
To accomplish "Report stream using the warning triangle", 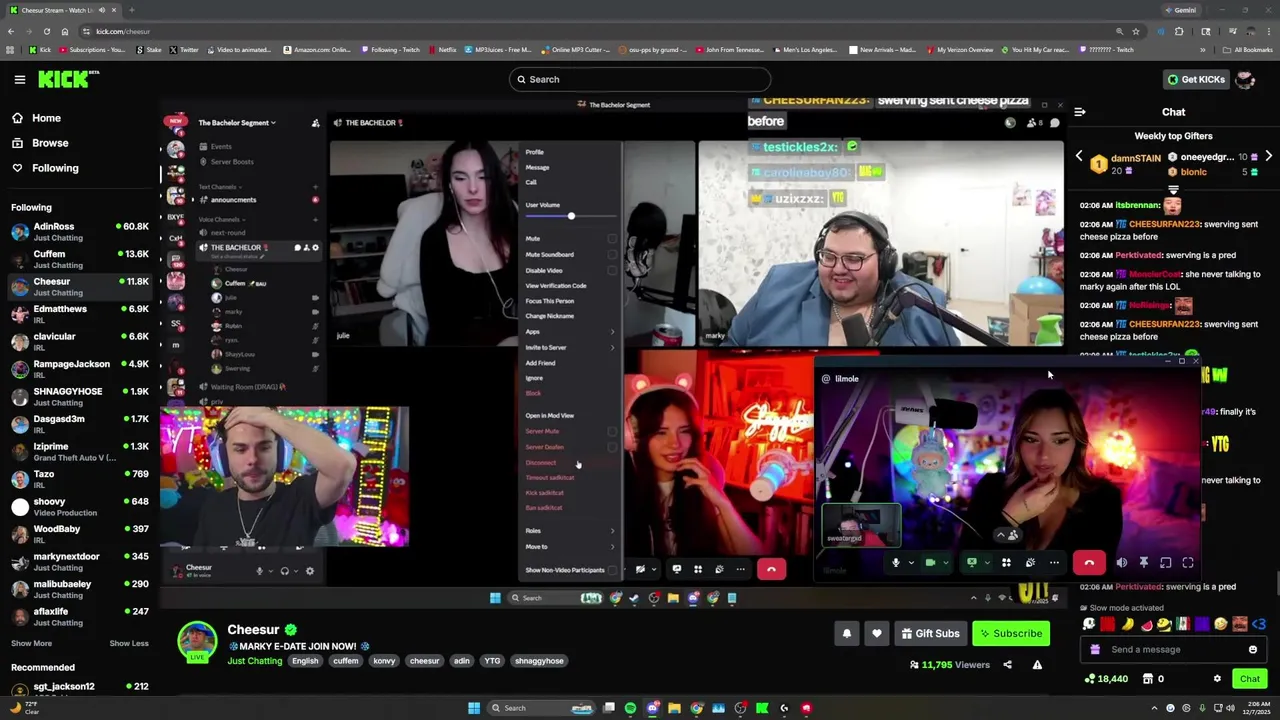I will point(1037,665).
